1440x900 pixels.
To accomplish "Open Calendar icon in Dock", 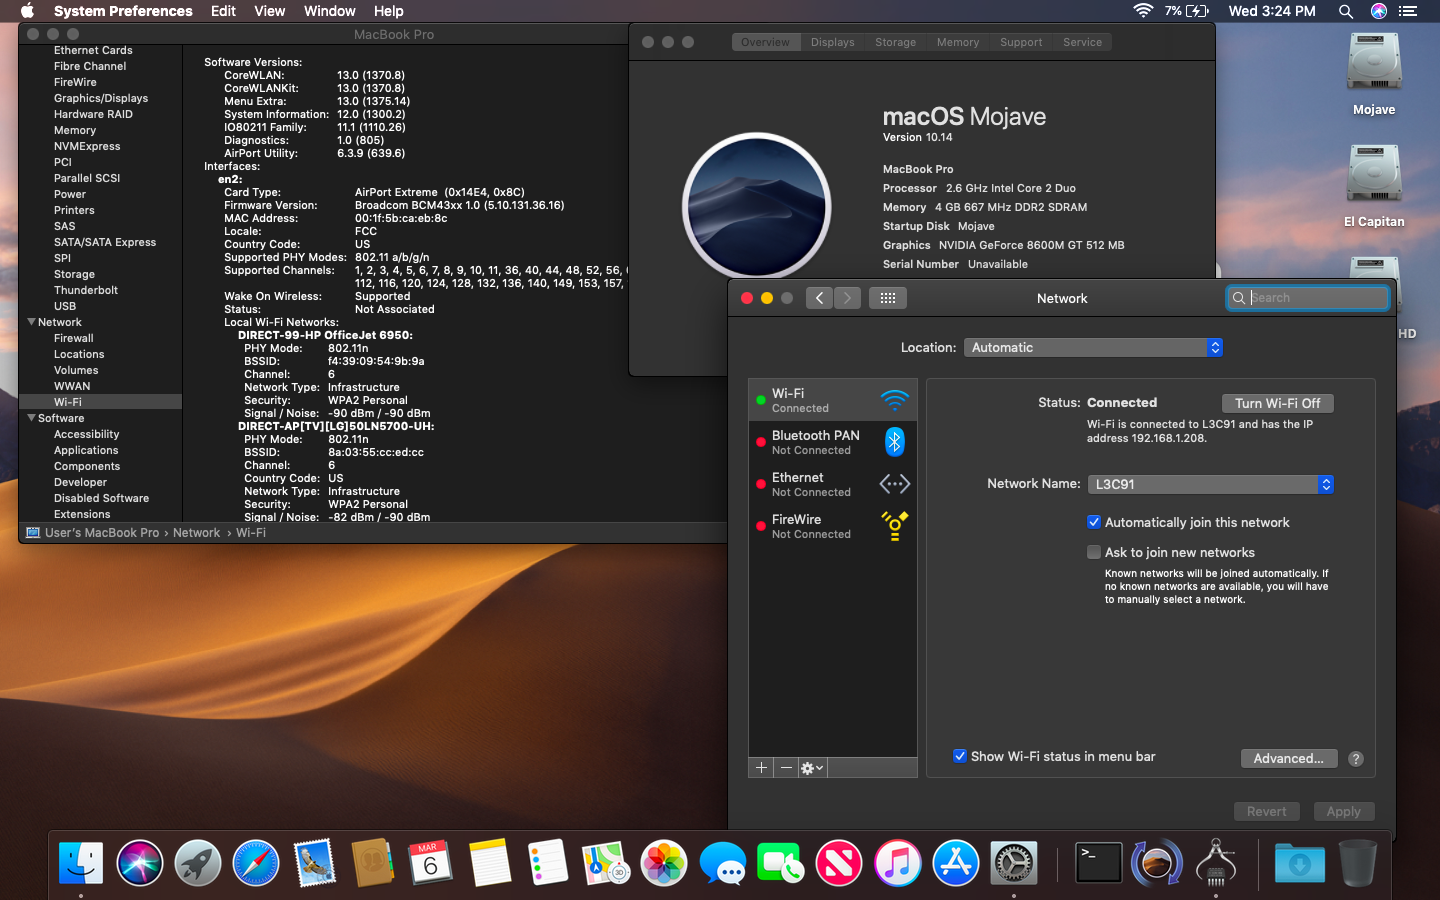I will [430, 863].
